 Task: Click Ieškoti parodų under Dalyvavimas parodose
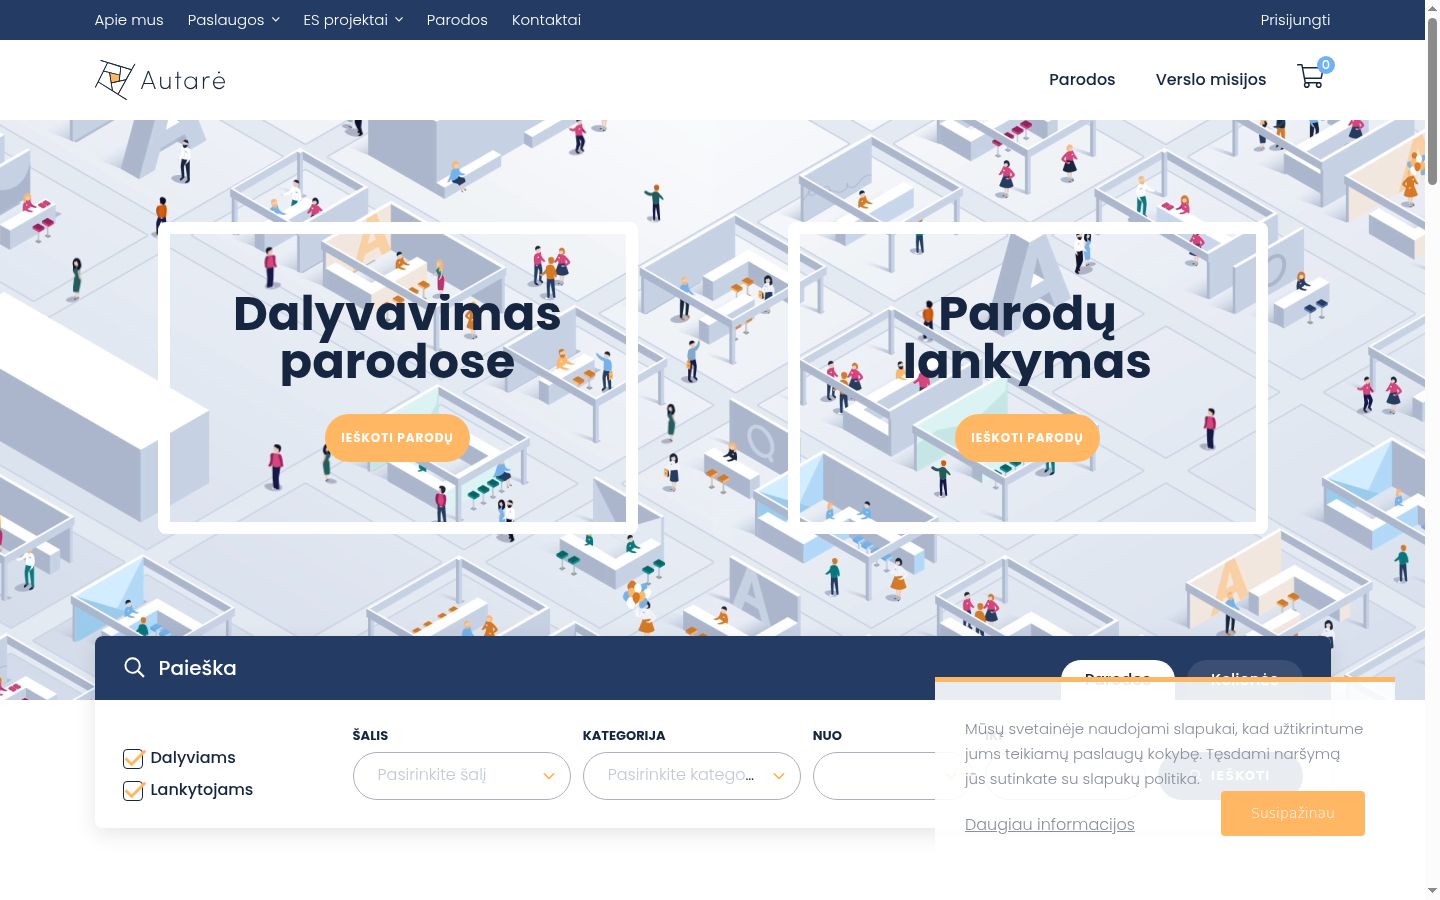[x=397, y=438]
